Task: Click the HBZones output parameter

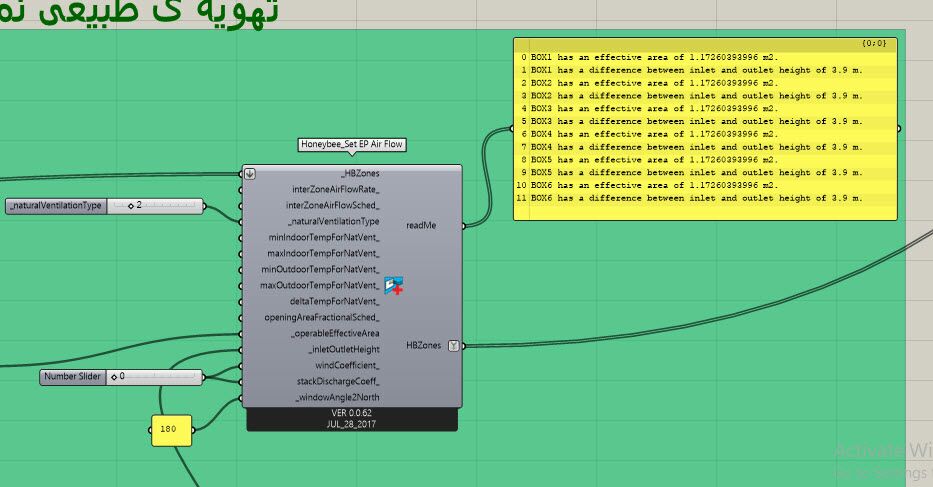Action: (424, 346)
